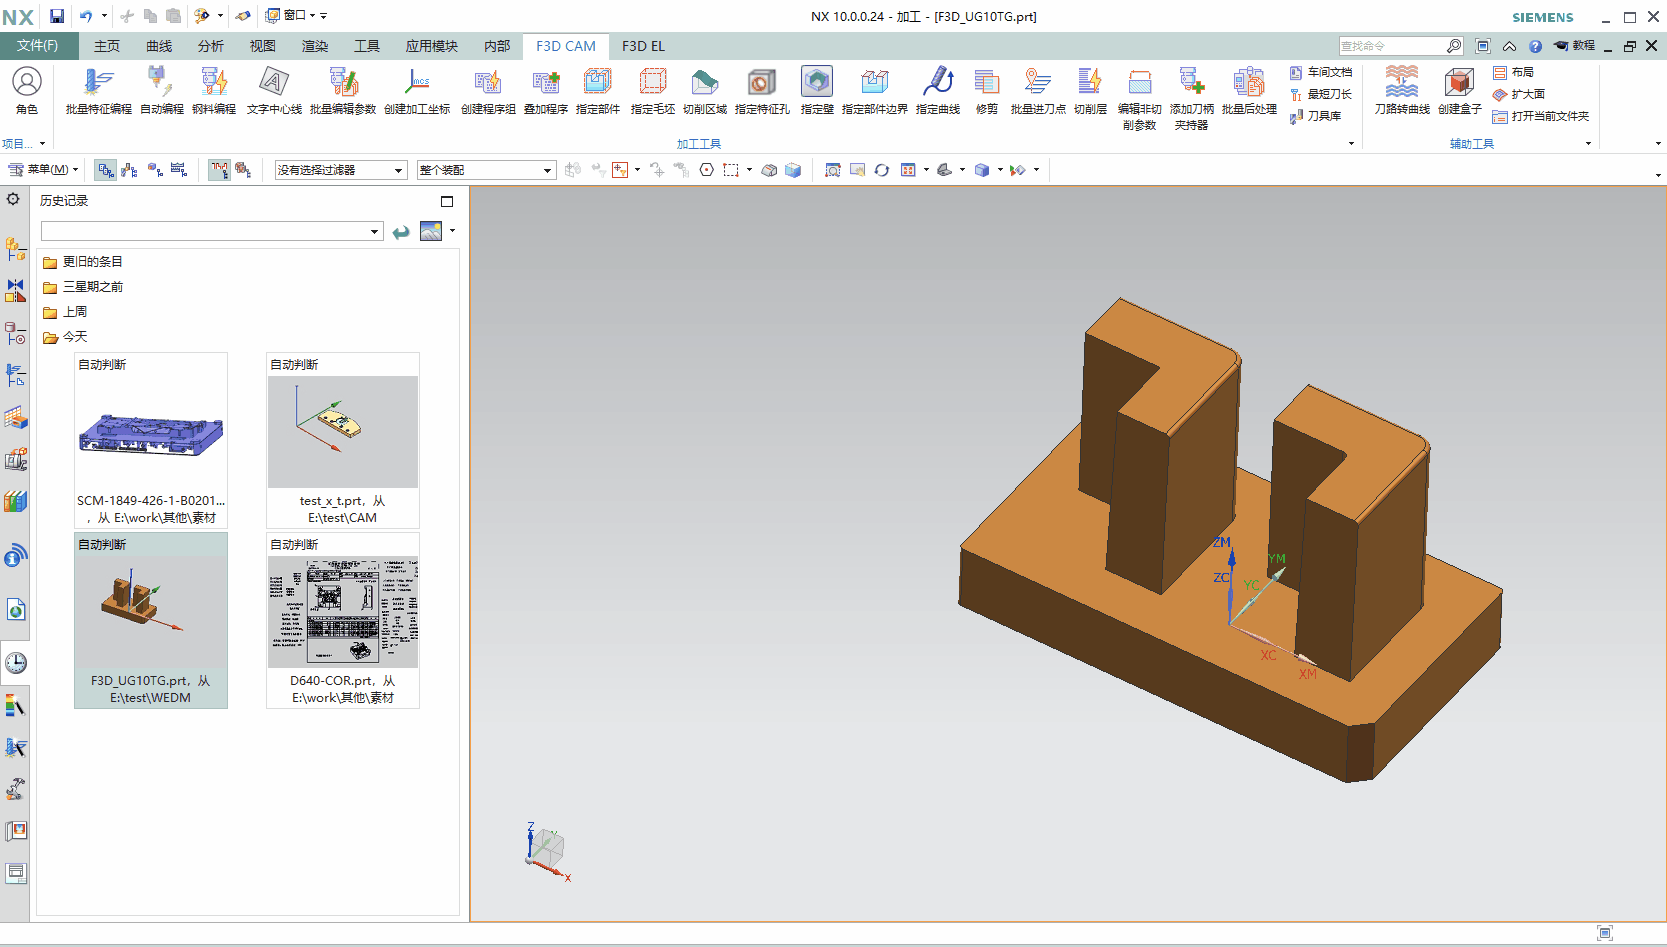Open 刀具库 tool library

1315,116
